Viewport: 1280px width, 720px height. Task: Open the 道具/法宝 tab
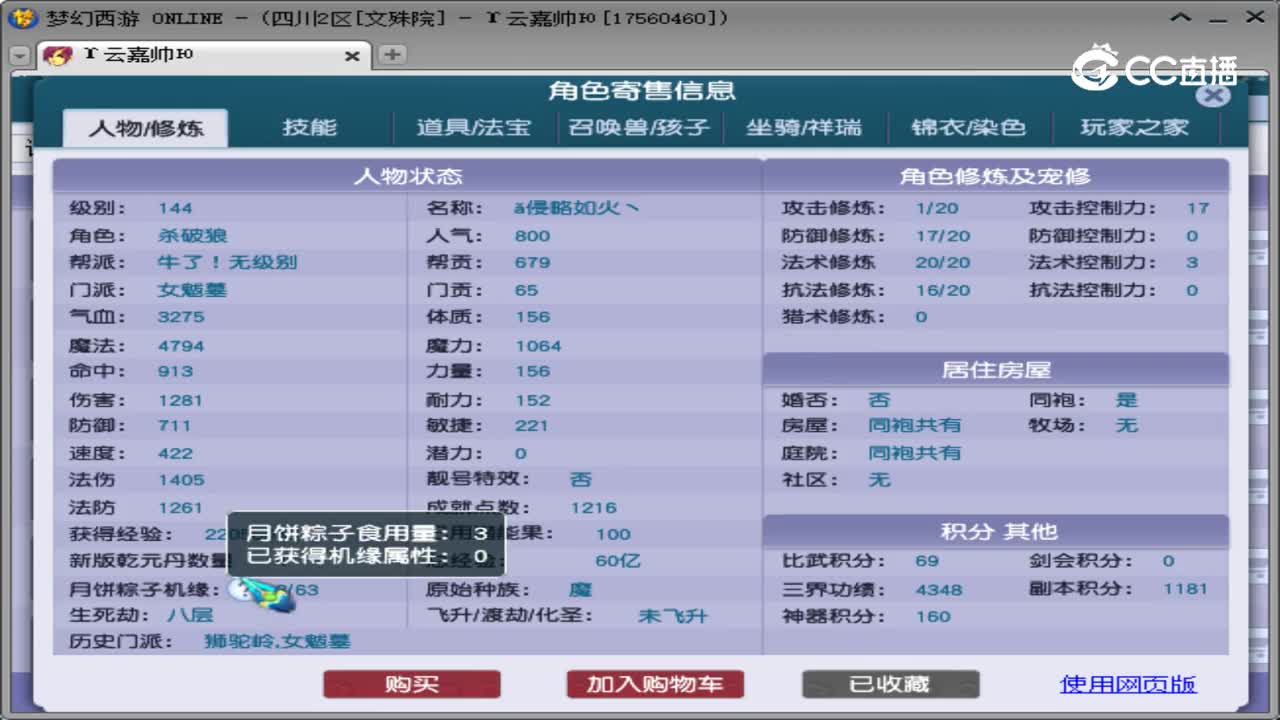coord(474,128)
